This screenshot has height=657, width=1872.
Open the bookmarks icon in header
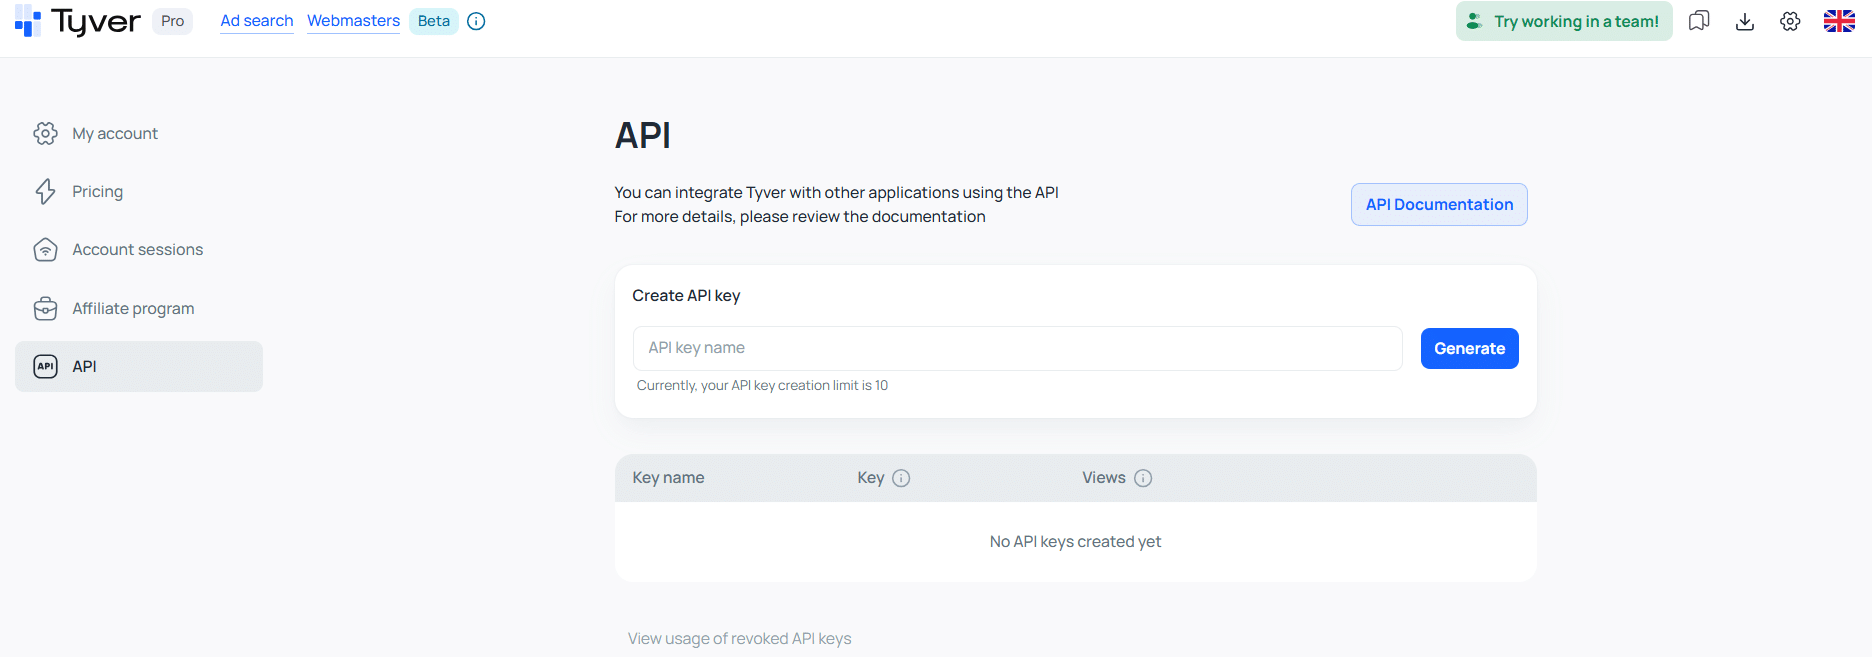click(1699, 21)
